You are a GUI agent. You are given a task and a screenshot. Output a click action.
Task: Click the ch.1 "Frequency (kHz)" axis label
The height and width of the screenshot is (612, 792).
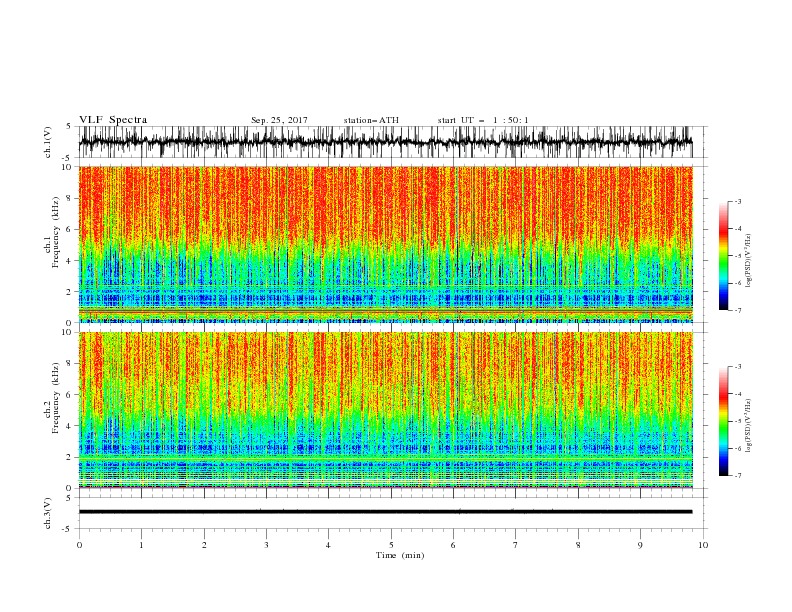coord(56,232)
